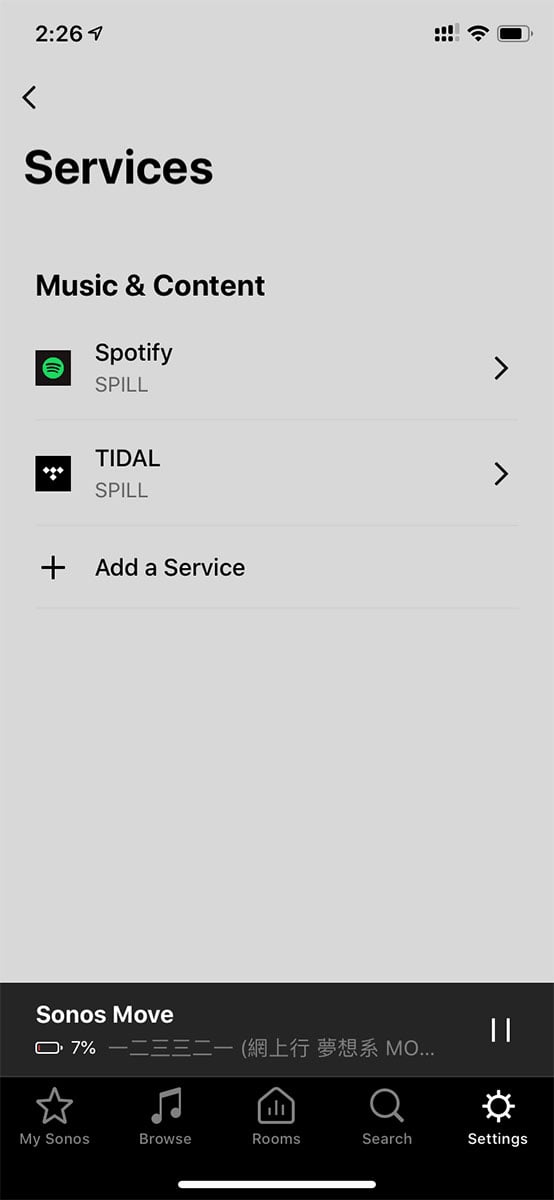Tap the back arrow above Services
Screen dimensions: 554x1200
coord(29,97)
